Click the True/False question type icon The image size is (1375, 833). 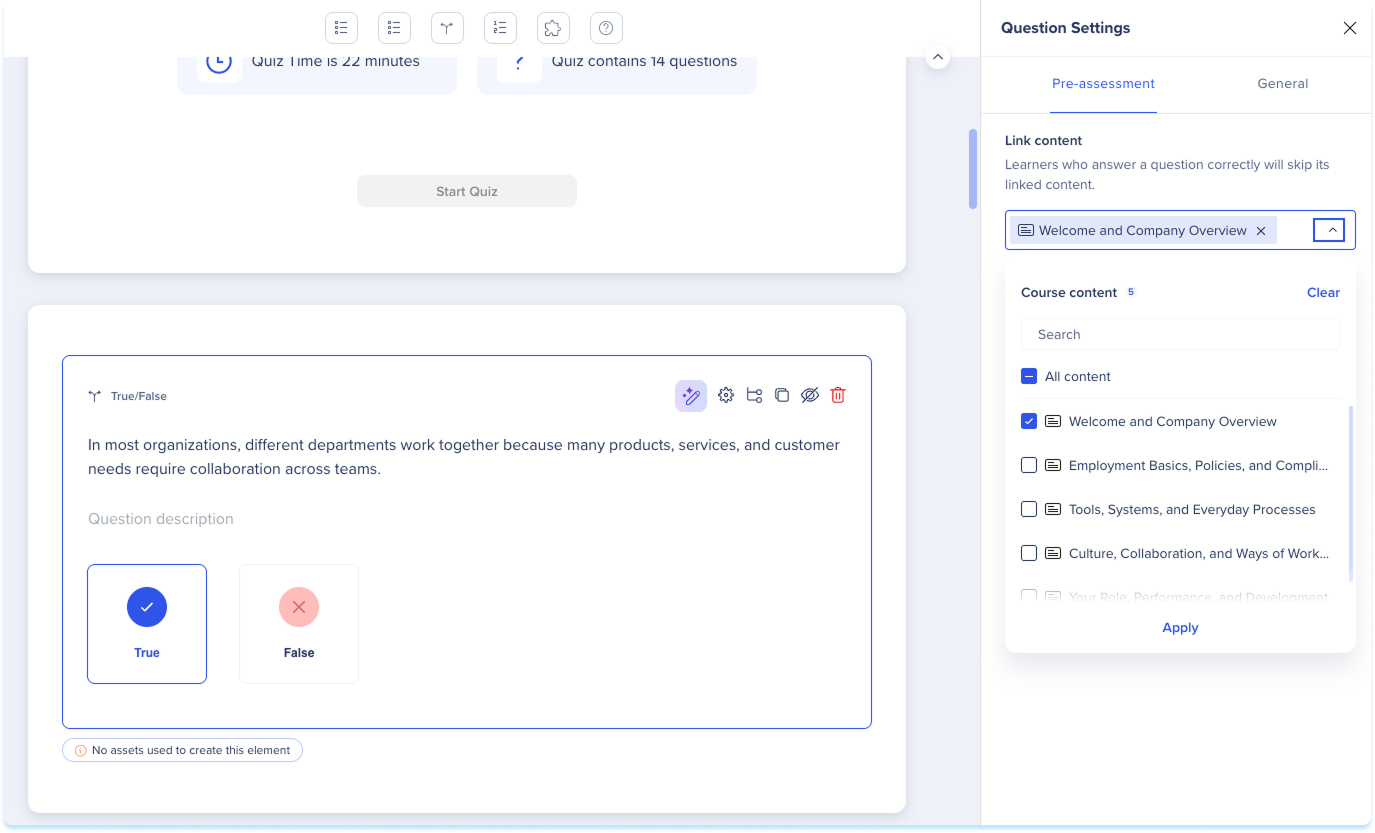(95, 396)
